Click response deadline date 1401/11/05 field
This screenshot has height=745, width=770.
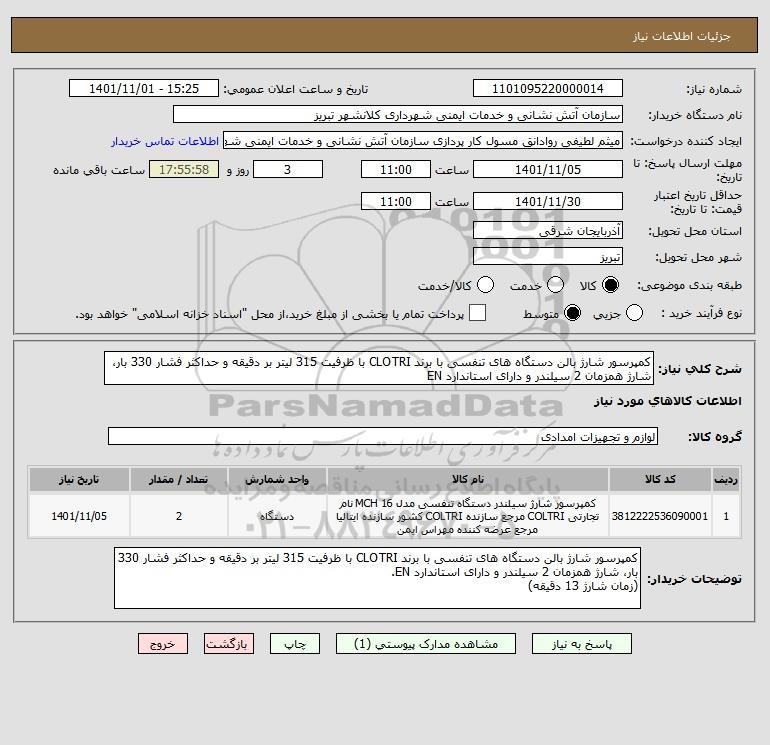point(548,169)
